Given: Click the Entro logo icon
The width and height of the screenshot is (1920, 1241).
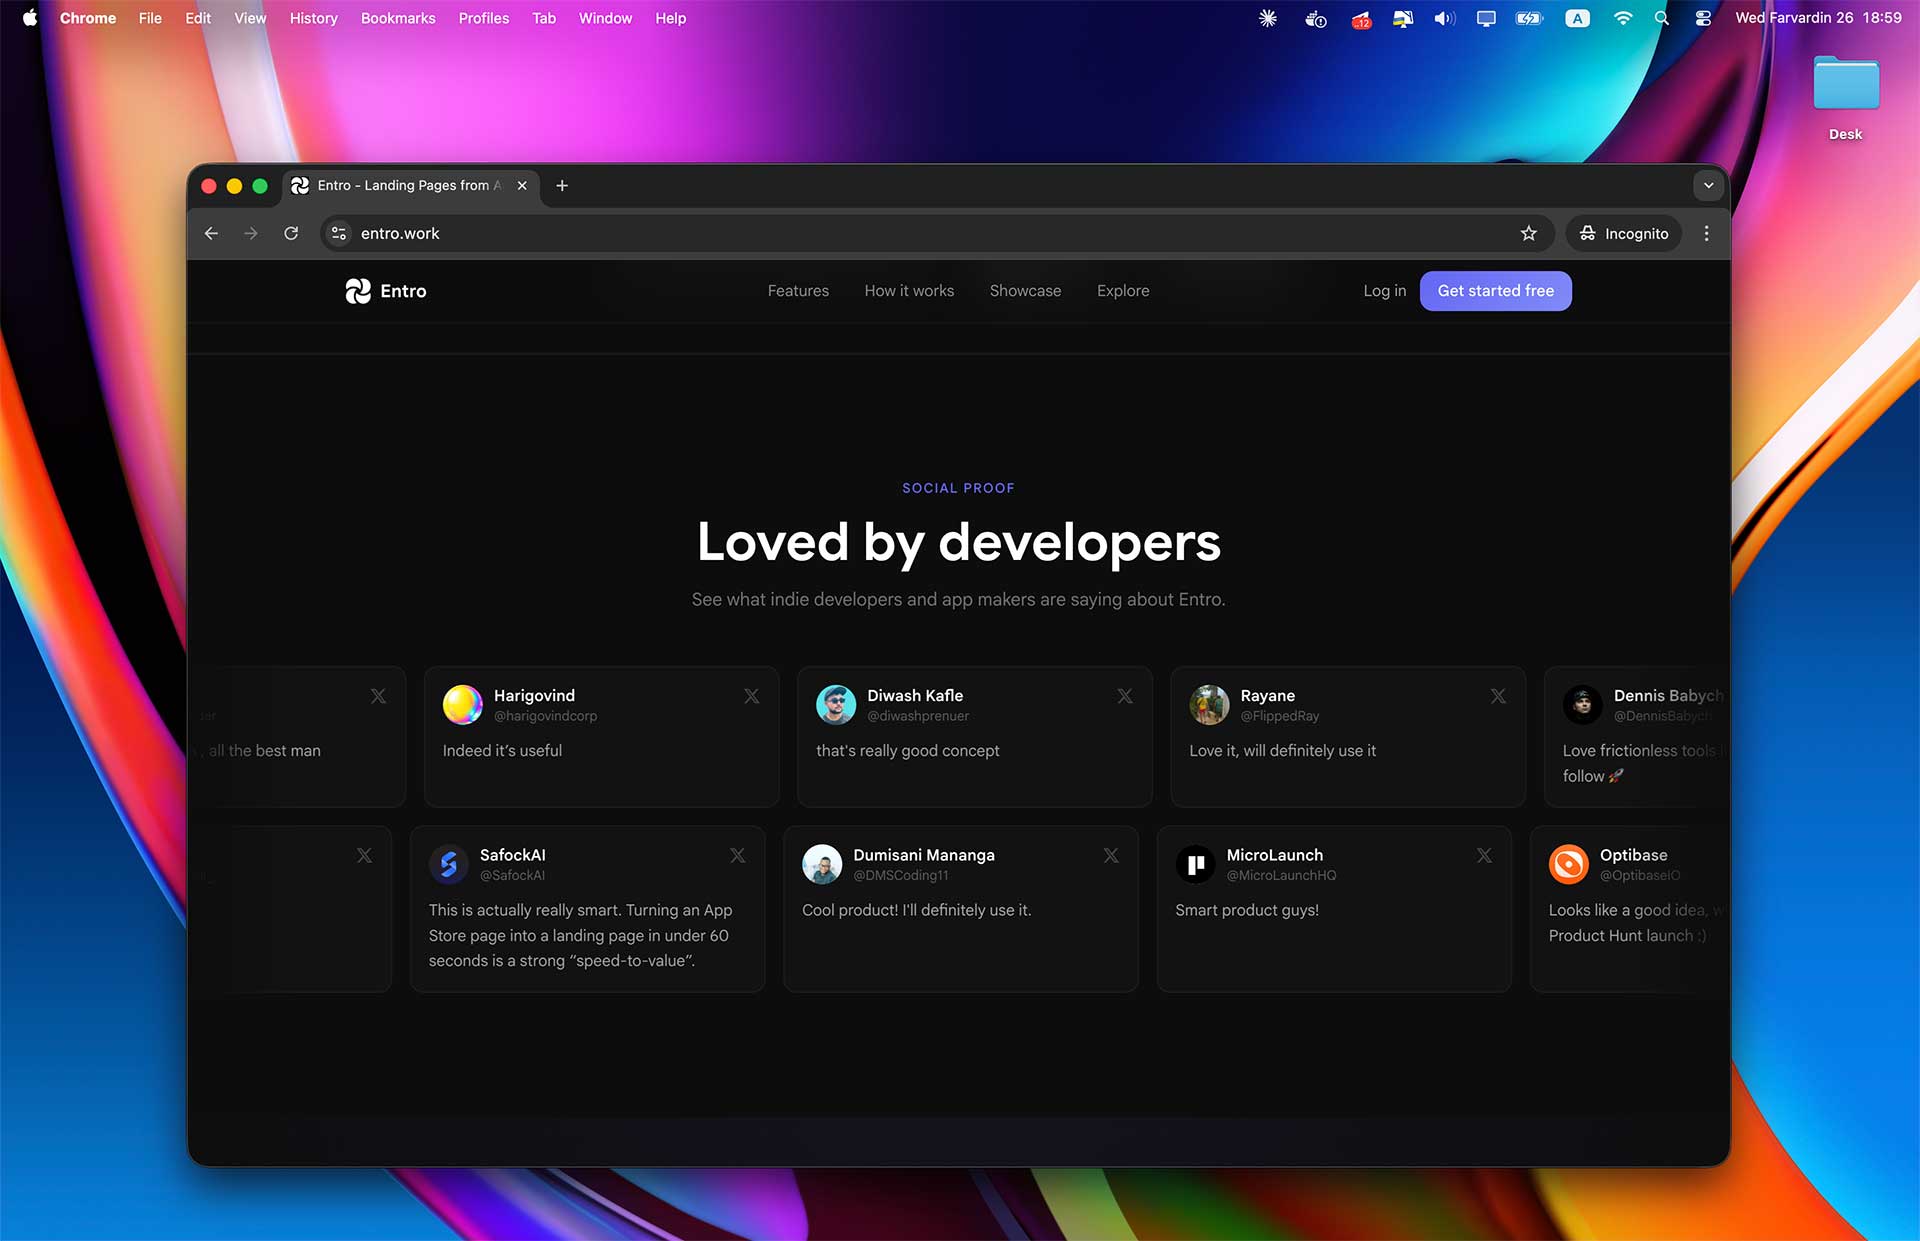Looking at the screenshot, I should [x=358, y=291].
